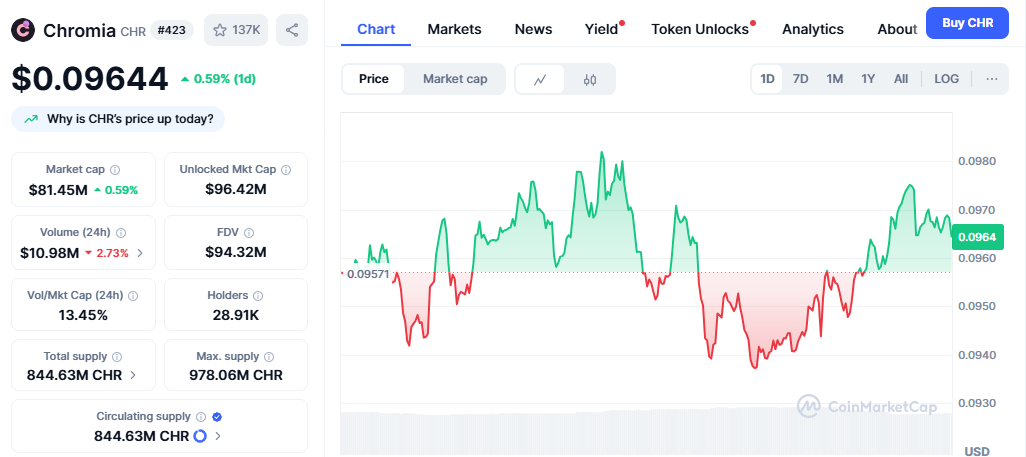Click the #423 rank badge
Image resolution: width=1026 pixels, height=457 pixels.
pyautogui.click(x=171, y=29)
